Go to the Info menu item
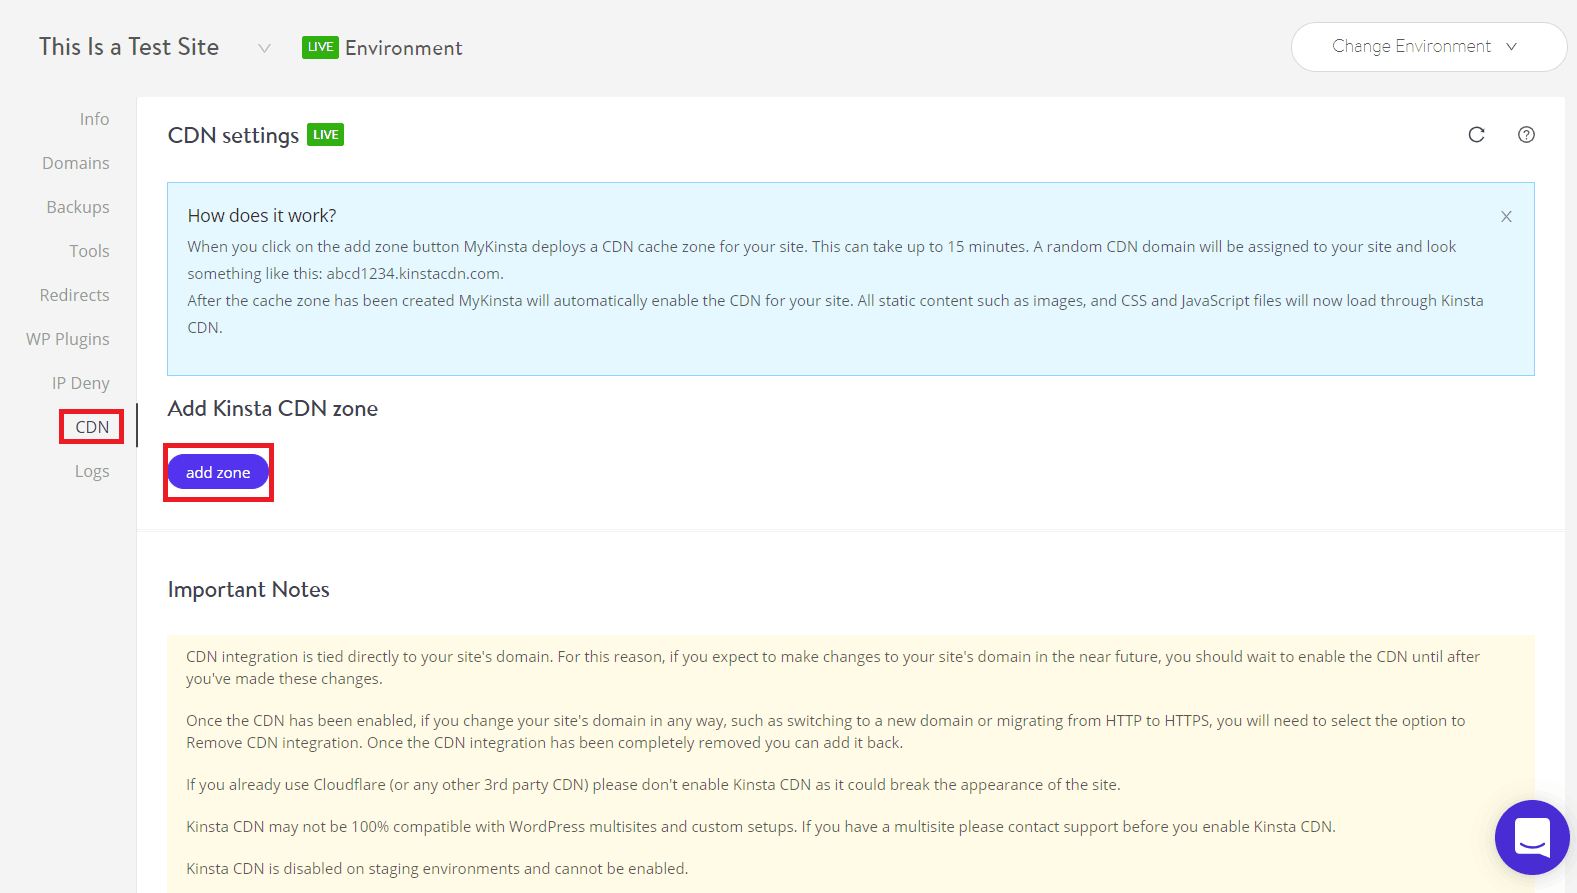This screenshot has height=893, width=1577. tap(95, 119)
